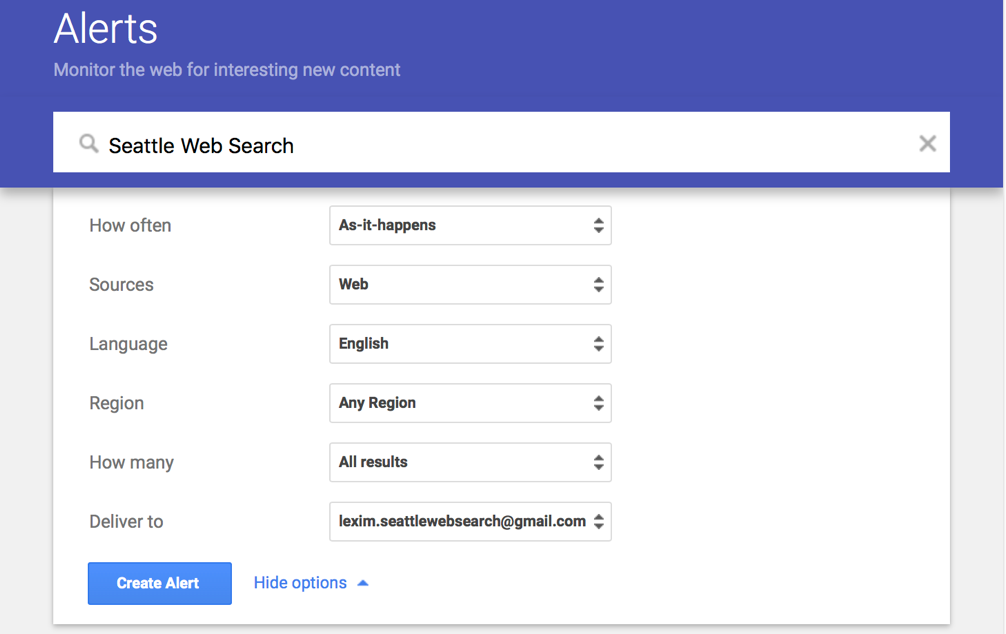Select the Alerts page title
1006x634 pixels.
point(105,29)
